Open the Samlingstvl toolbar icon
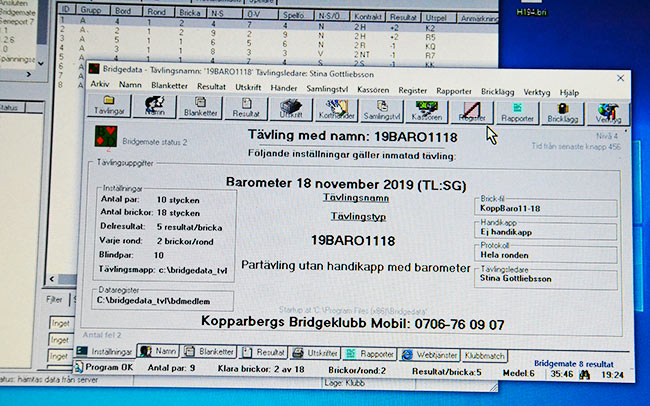650x406 pixels. tap(382, 111)
